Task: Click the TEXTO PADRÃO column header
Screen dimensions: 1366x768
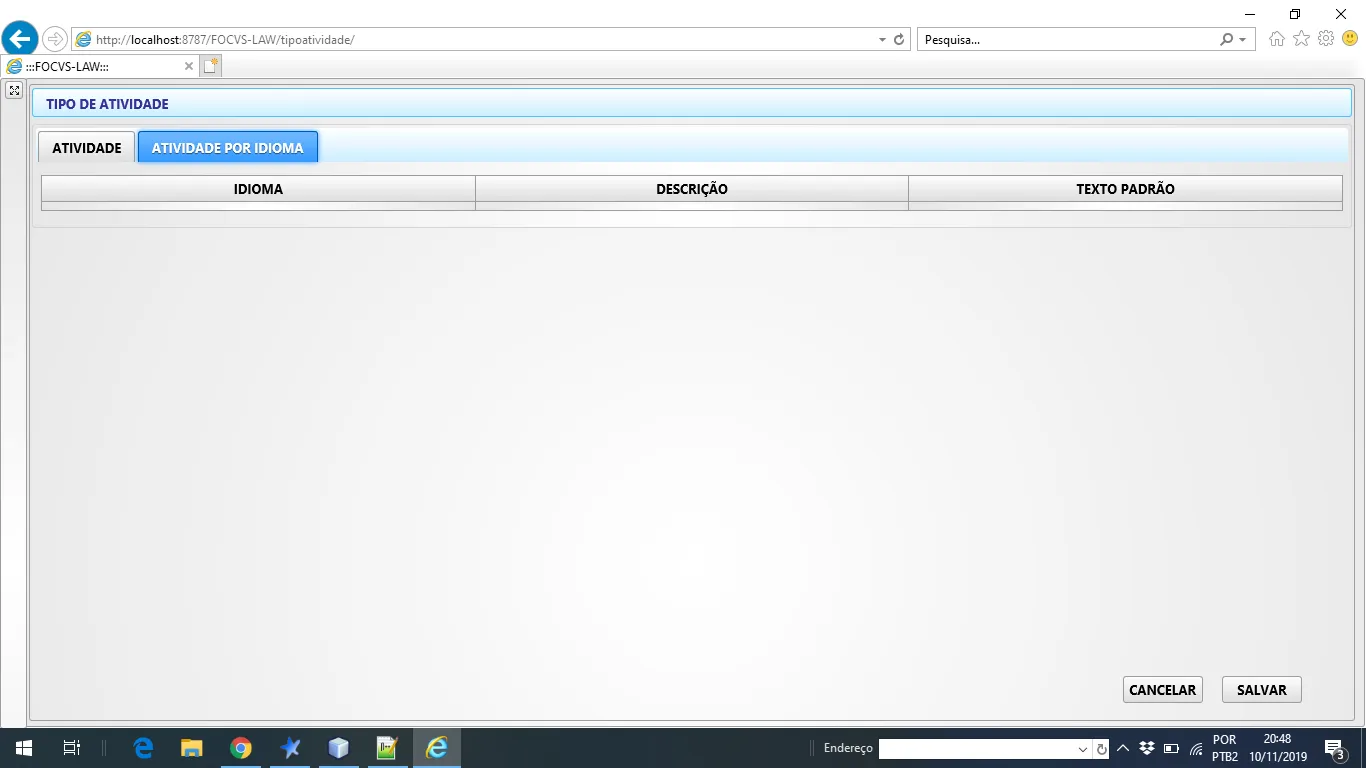Action: coord(1125,189)
